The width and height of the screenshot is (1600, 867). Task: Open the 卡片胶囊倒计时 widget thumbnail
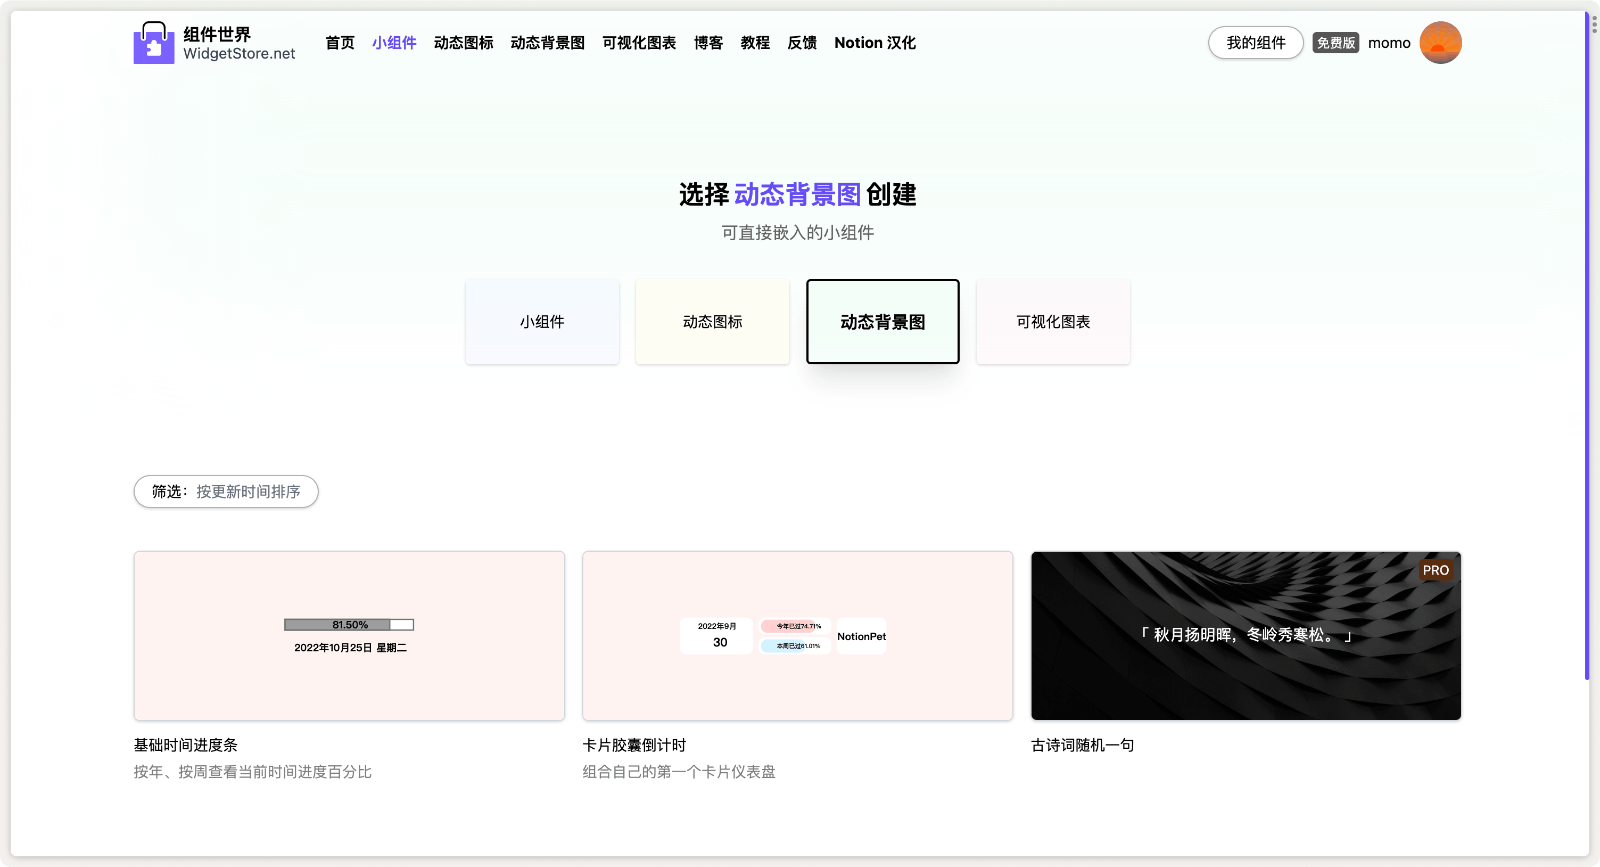pyautogui.click(x=798, y=636)
